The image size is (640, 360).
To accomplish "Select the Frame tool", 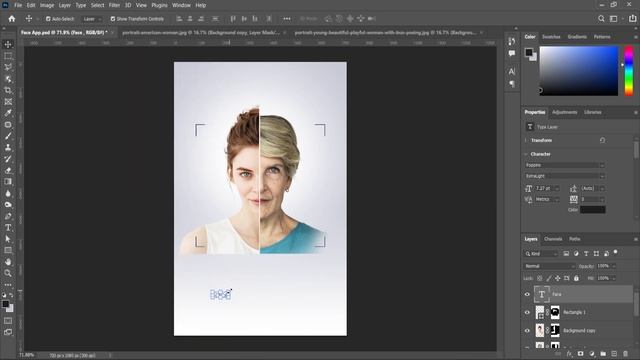I will (8, 102).
